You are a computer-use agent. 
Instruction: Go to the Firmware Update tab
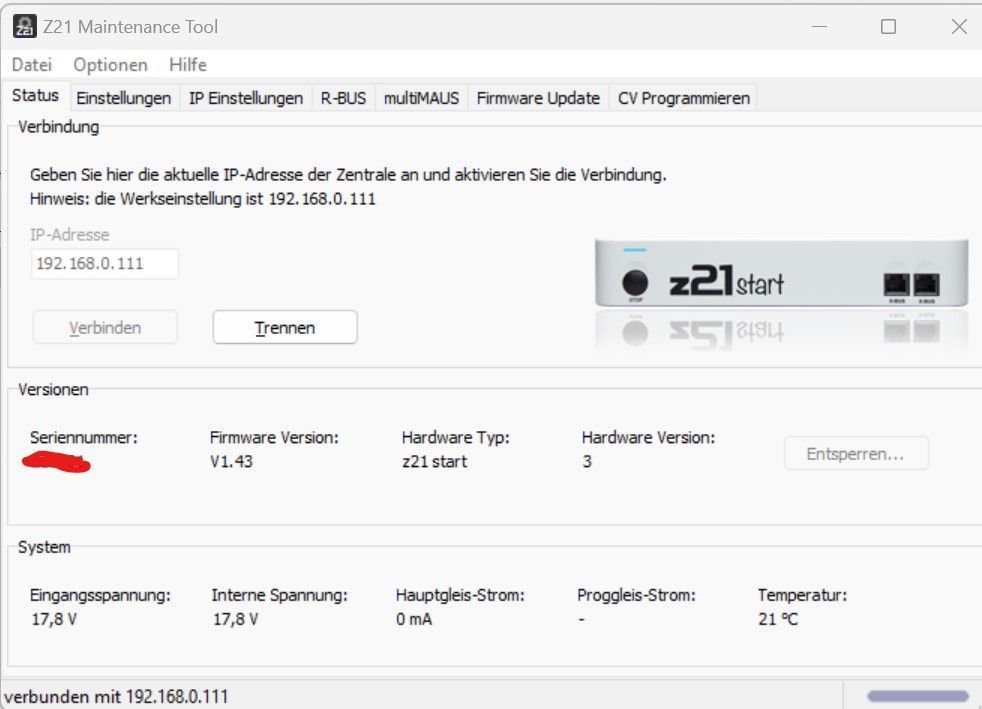click(x=538, y=98)
